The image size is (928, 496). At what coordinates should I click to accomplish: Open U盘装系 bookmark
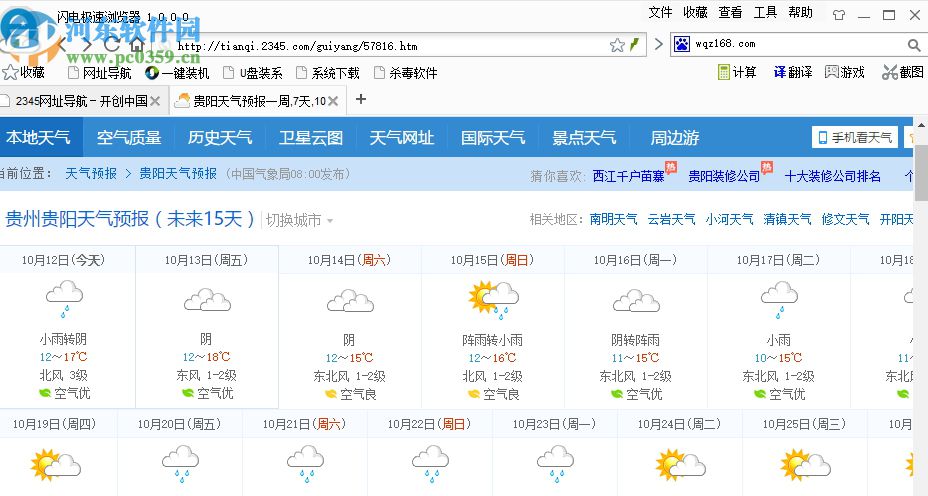tap(253, 73)
